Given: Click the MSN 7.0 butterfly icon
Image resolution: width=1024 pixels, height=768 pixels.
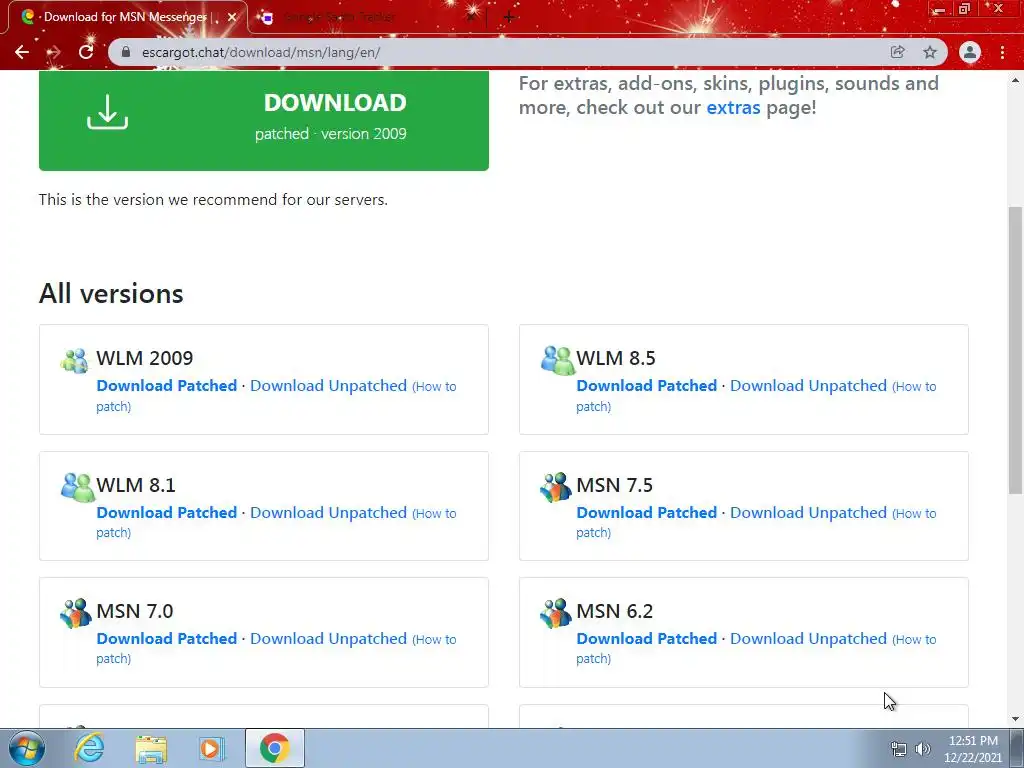Looking at the screenshot, I should click(76, 613).
